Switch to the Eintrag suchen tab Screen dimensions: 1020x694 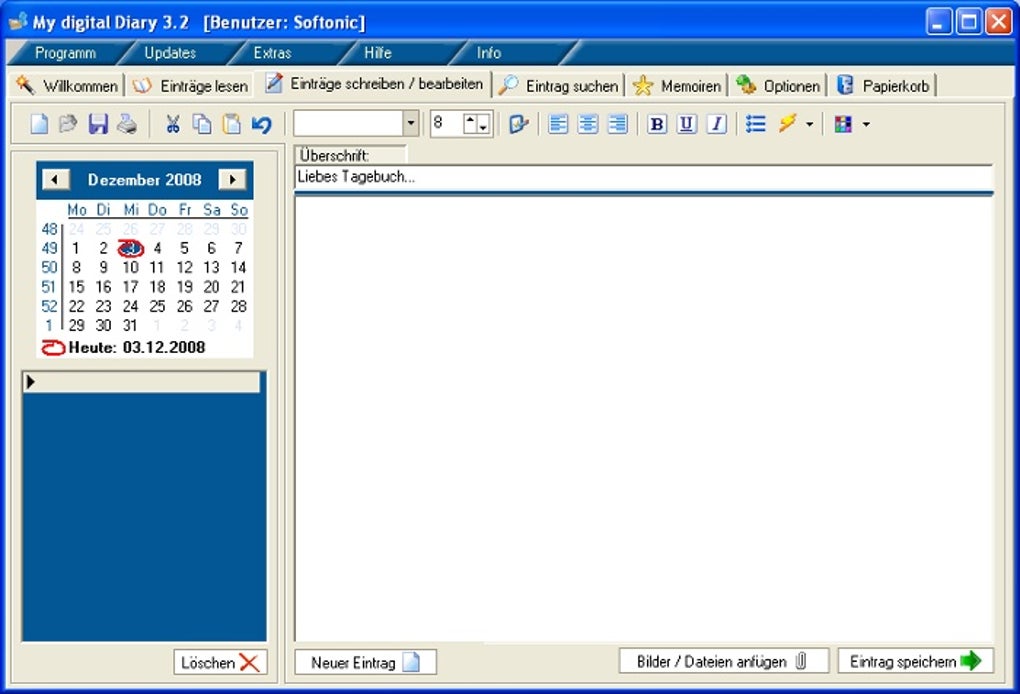pyautogui.click(x=559, y=85)
